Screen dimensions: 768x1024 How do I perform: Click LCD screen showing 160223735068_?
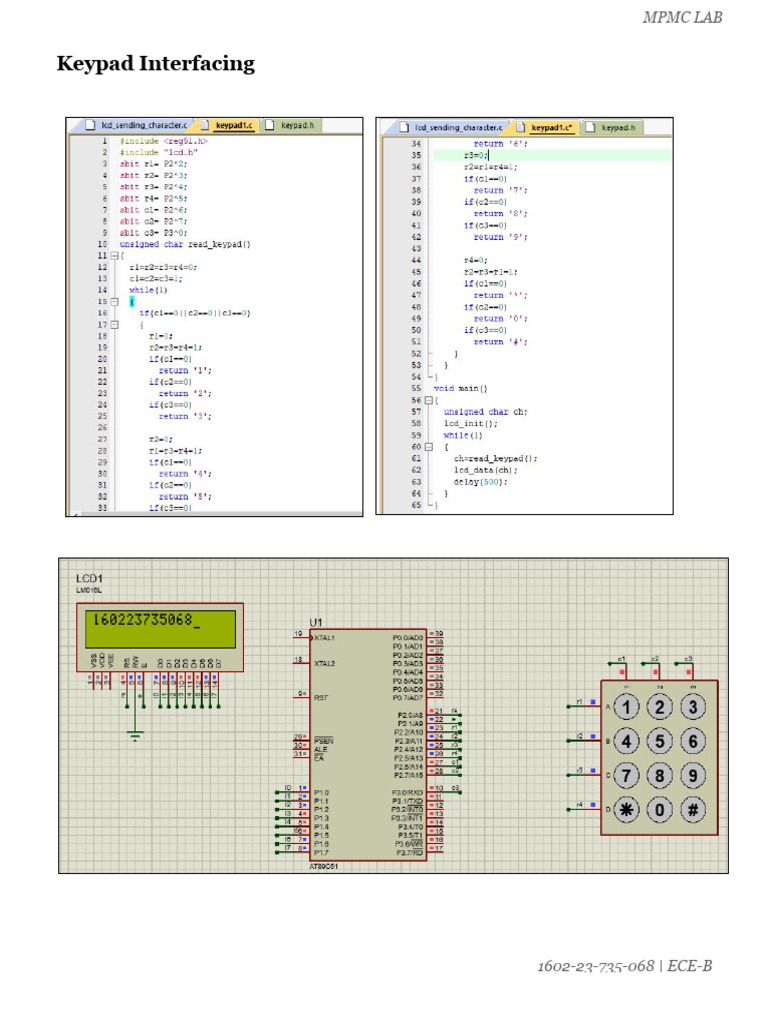160,629
